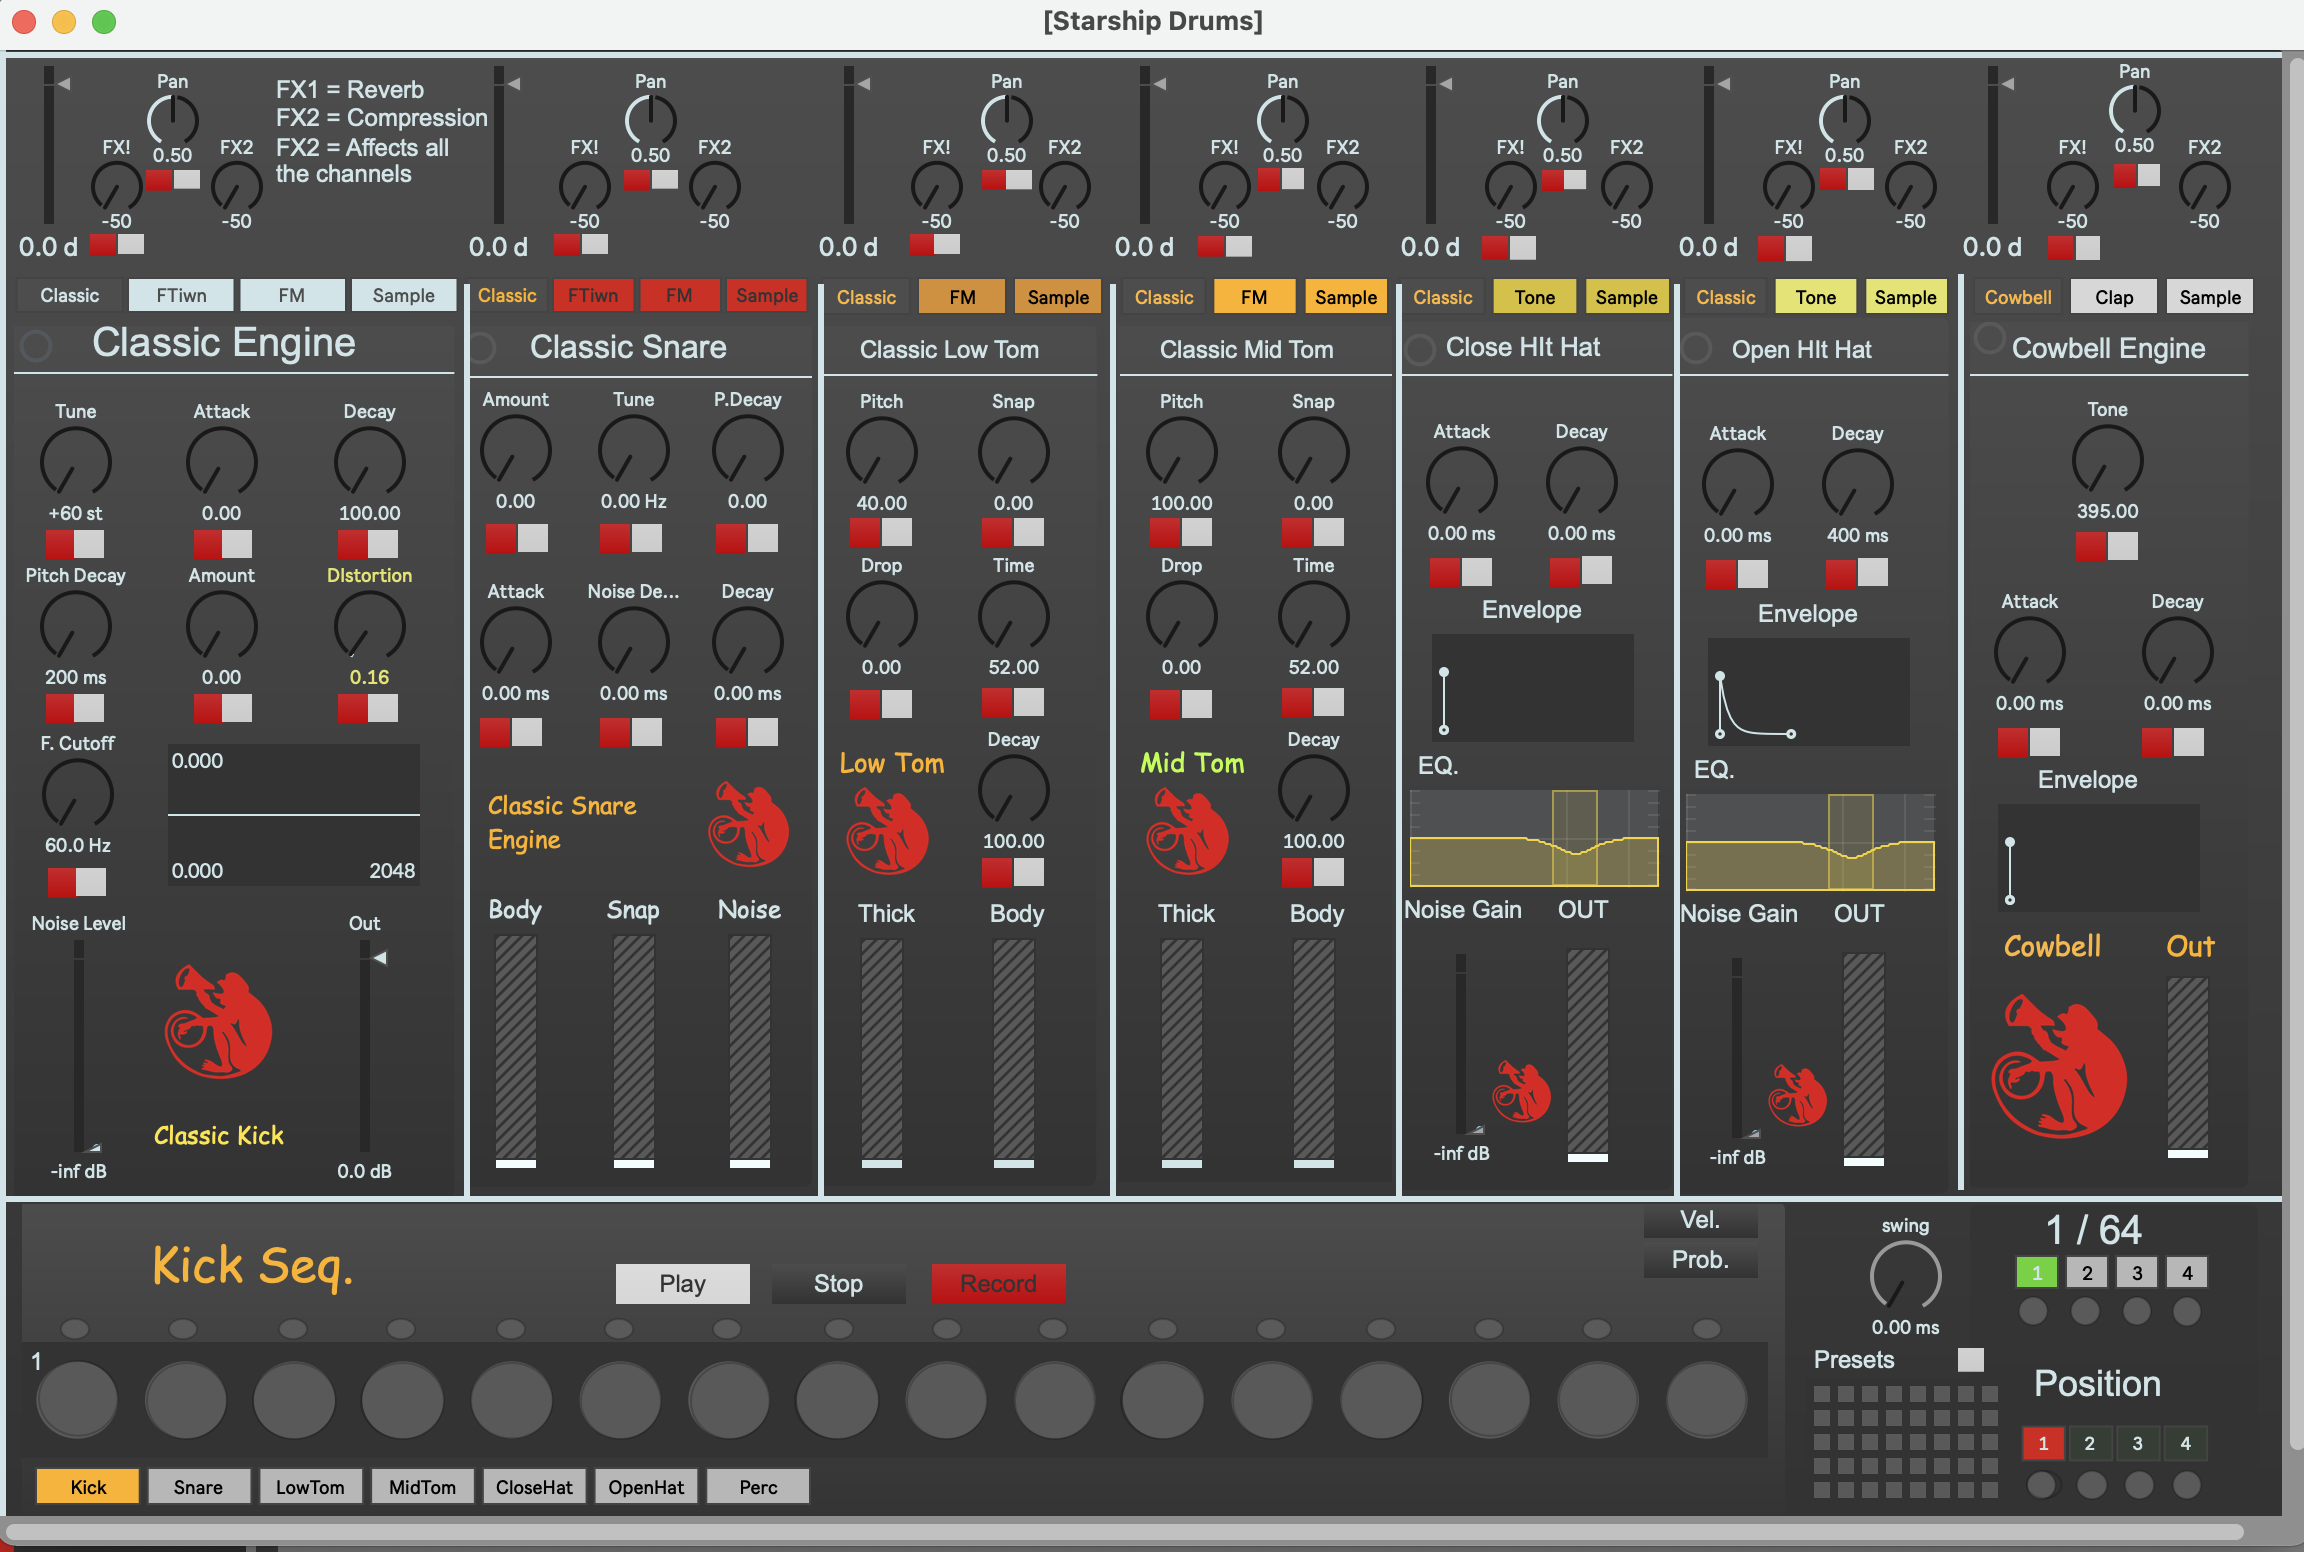Click the red monkey logo above Classic Kick

[x=219, y=1022]
